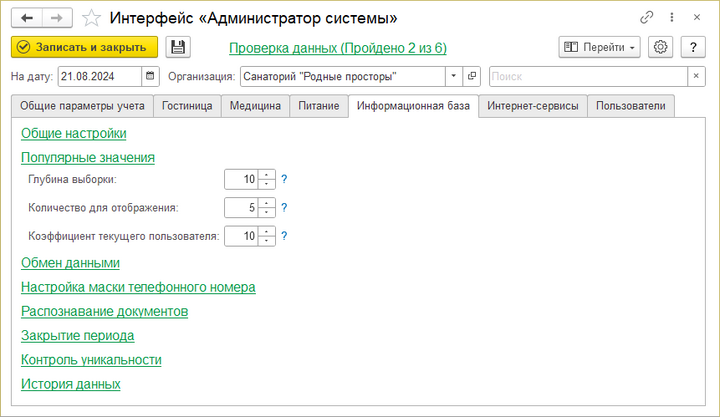720x417 pixels.
Task: Add form to favorites with star
Action: (x=91, y=18)
